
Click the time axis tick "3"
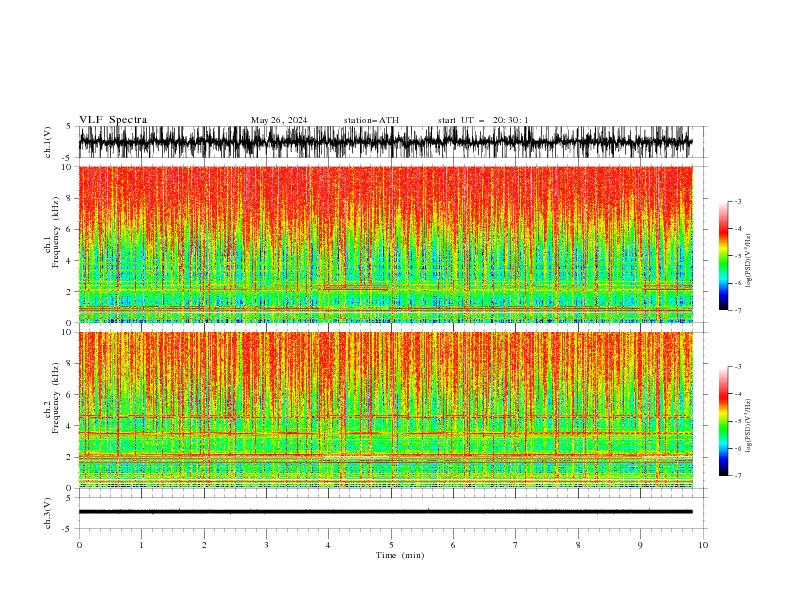coord(266,545)
